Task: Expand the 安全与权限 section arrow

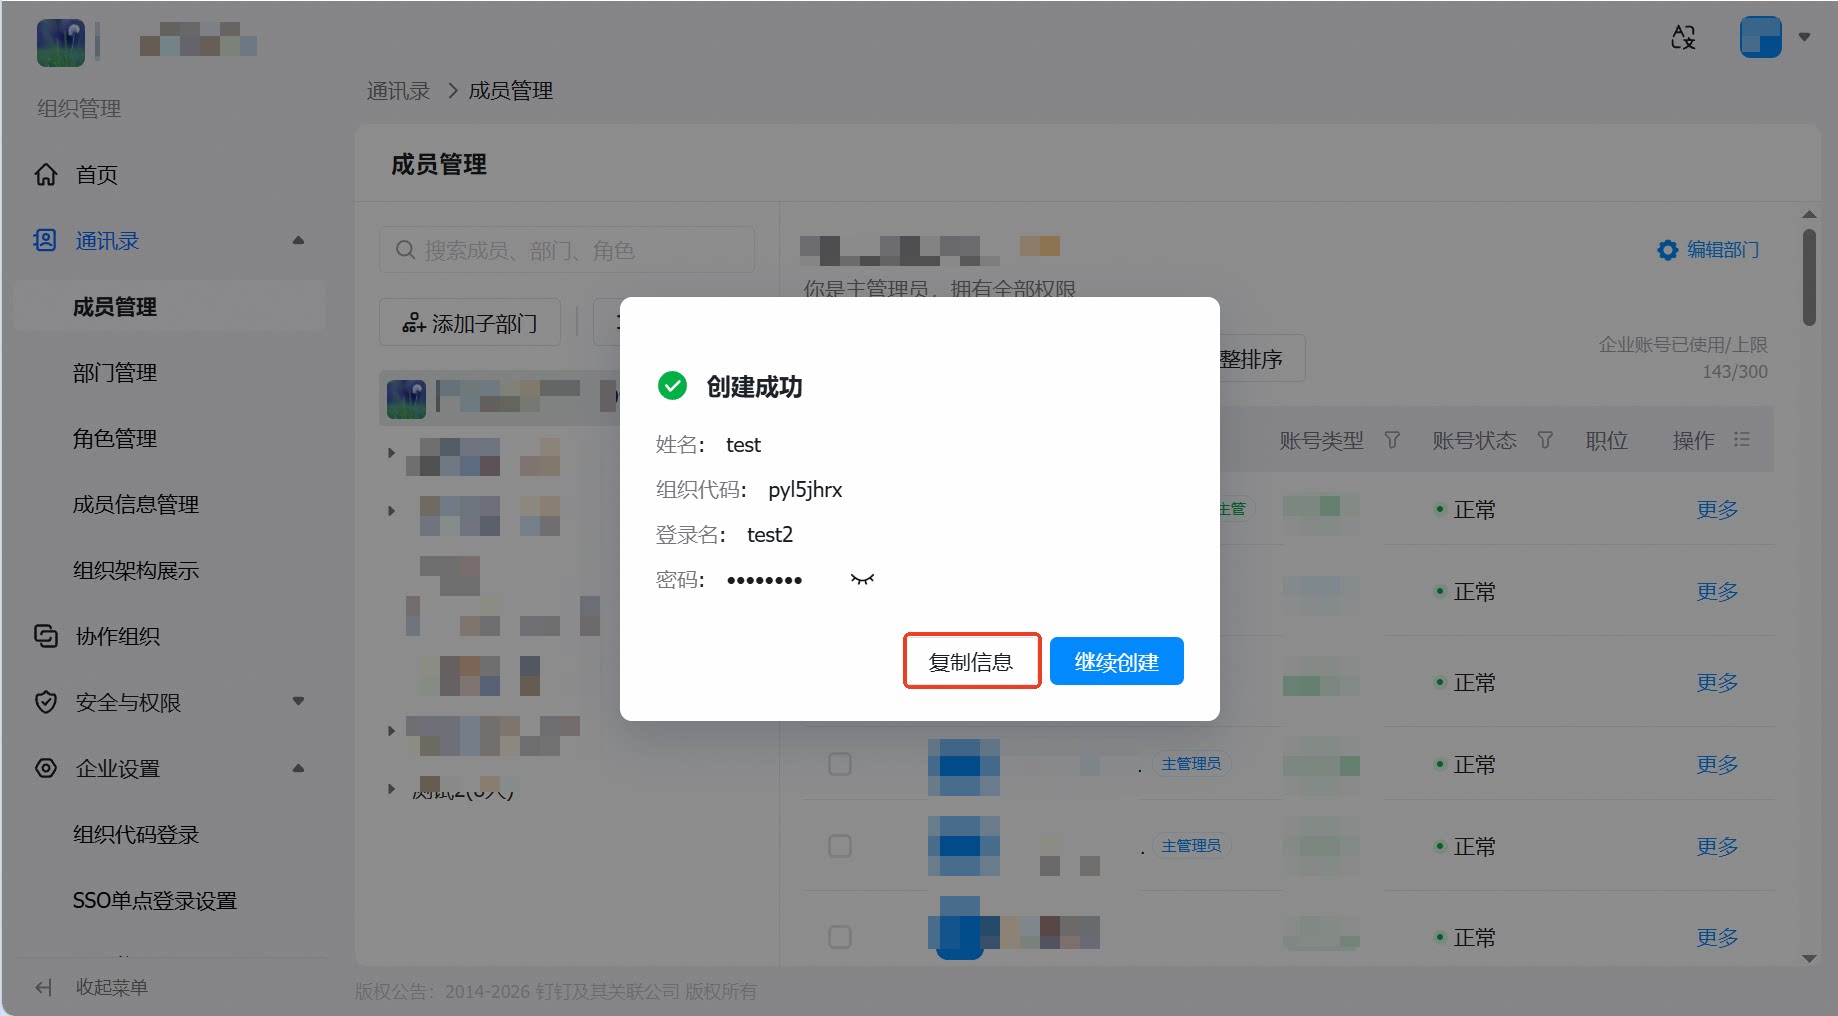Action: (298, 702)
